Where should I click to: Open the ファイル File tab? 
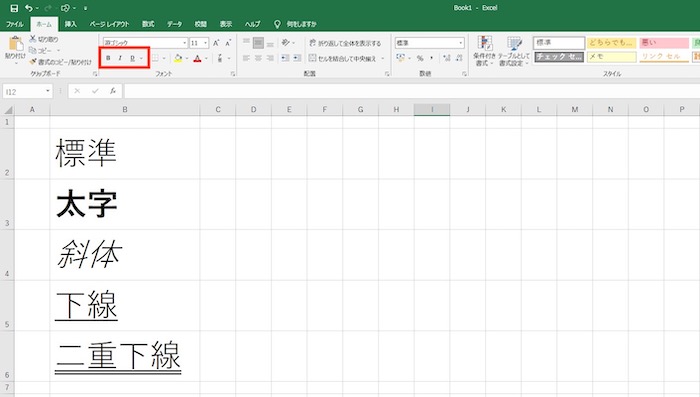(15, 24)
